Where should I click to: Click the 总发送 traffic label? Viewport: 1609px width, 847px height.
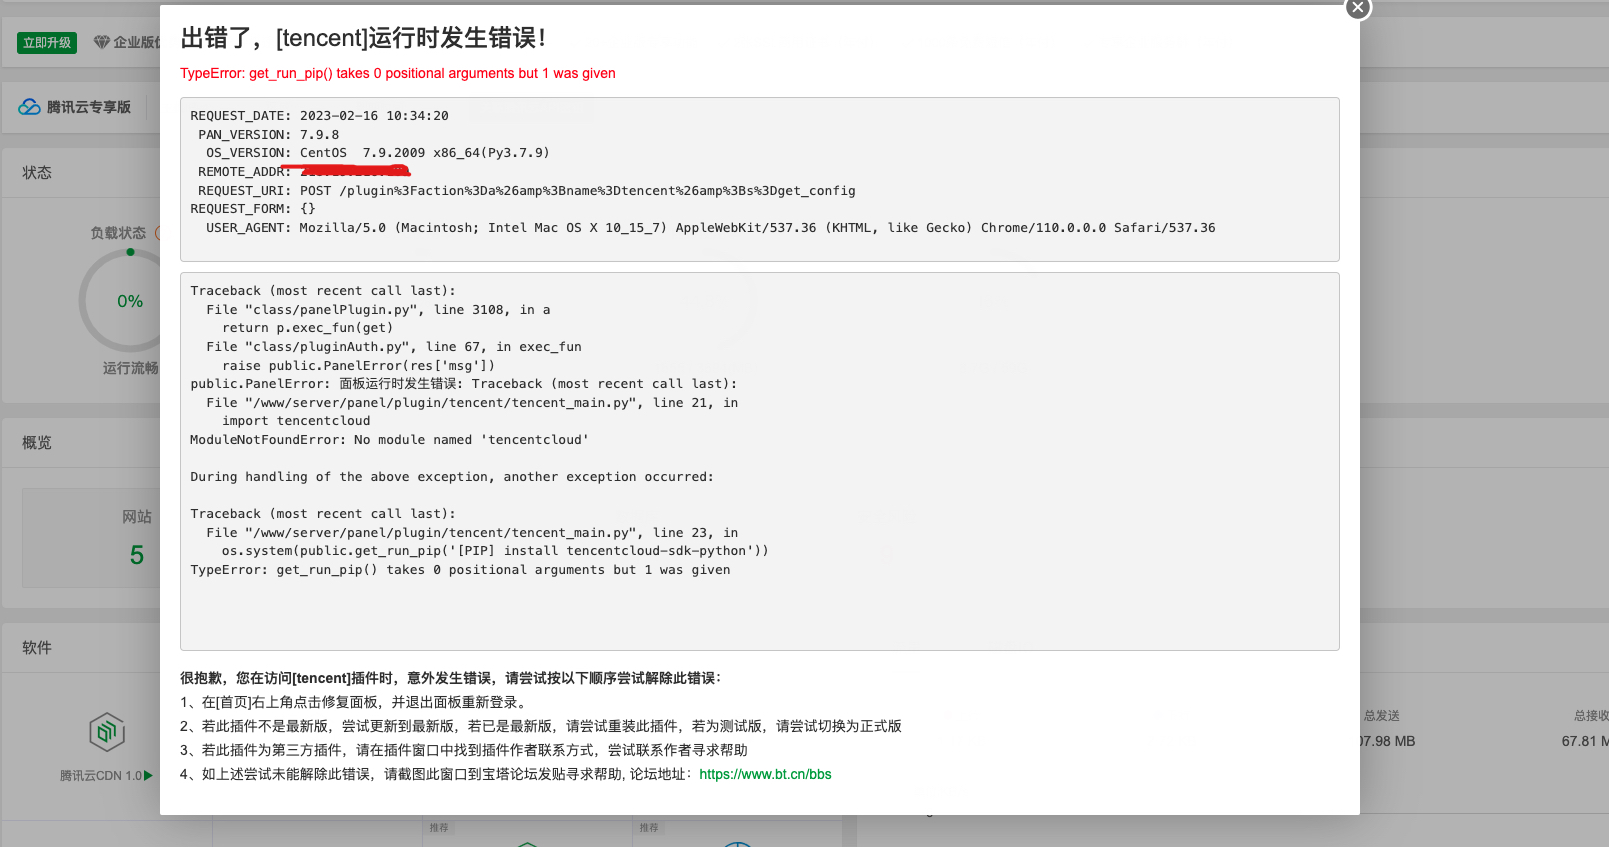tap(1381, 716)
